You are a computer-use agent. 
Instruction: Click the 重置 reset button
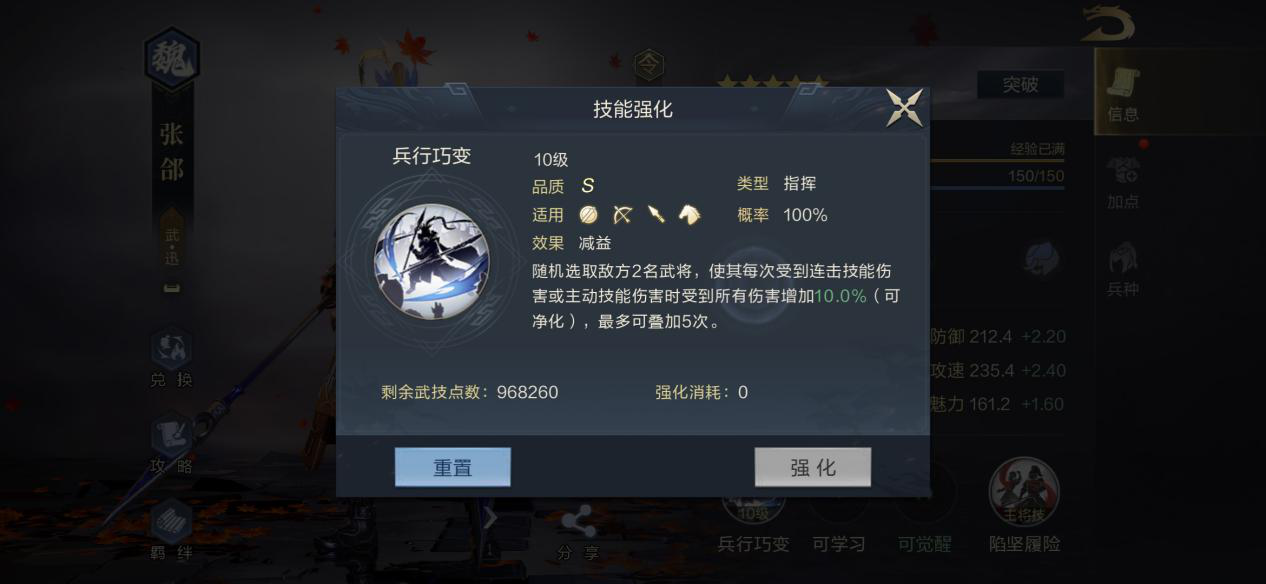point(453,467)
